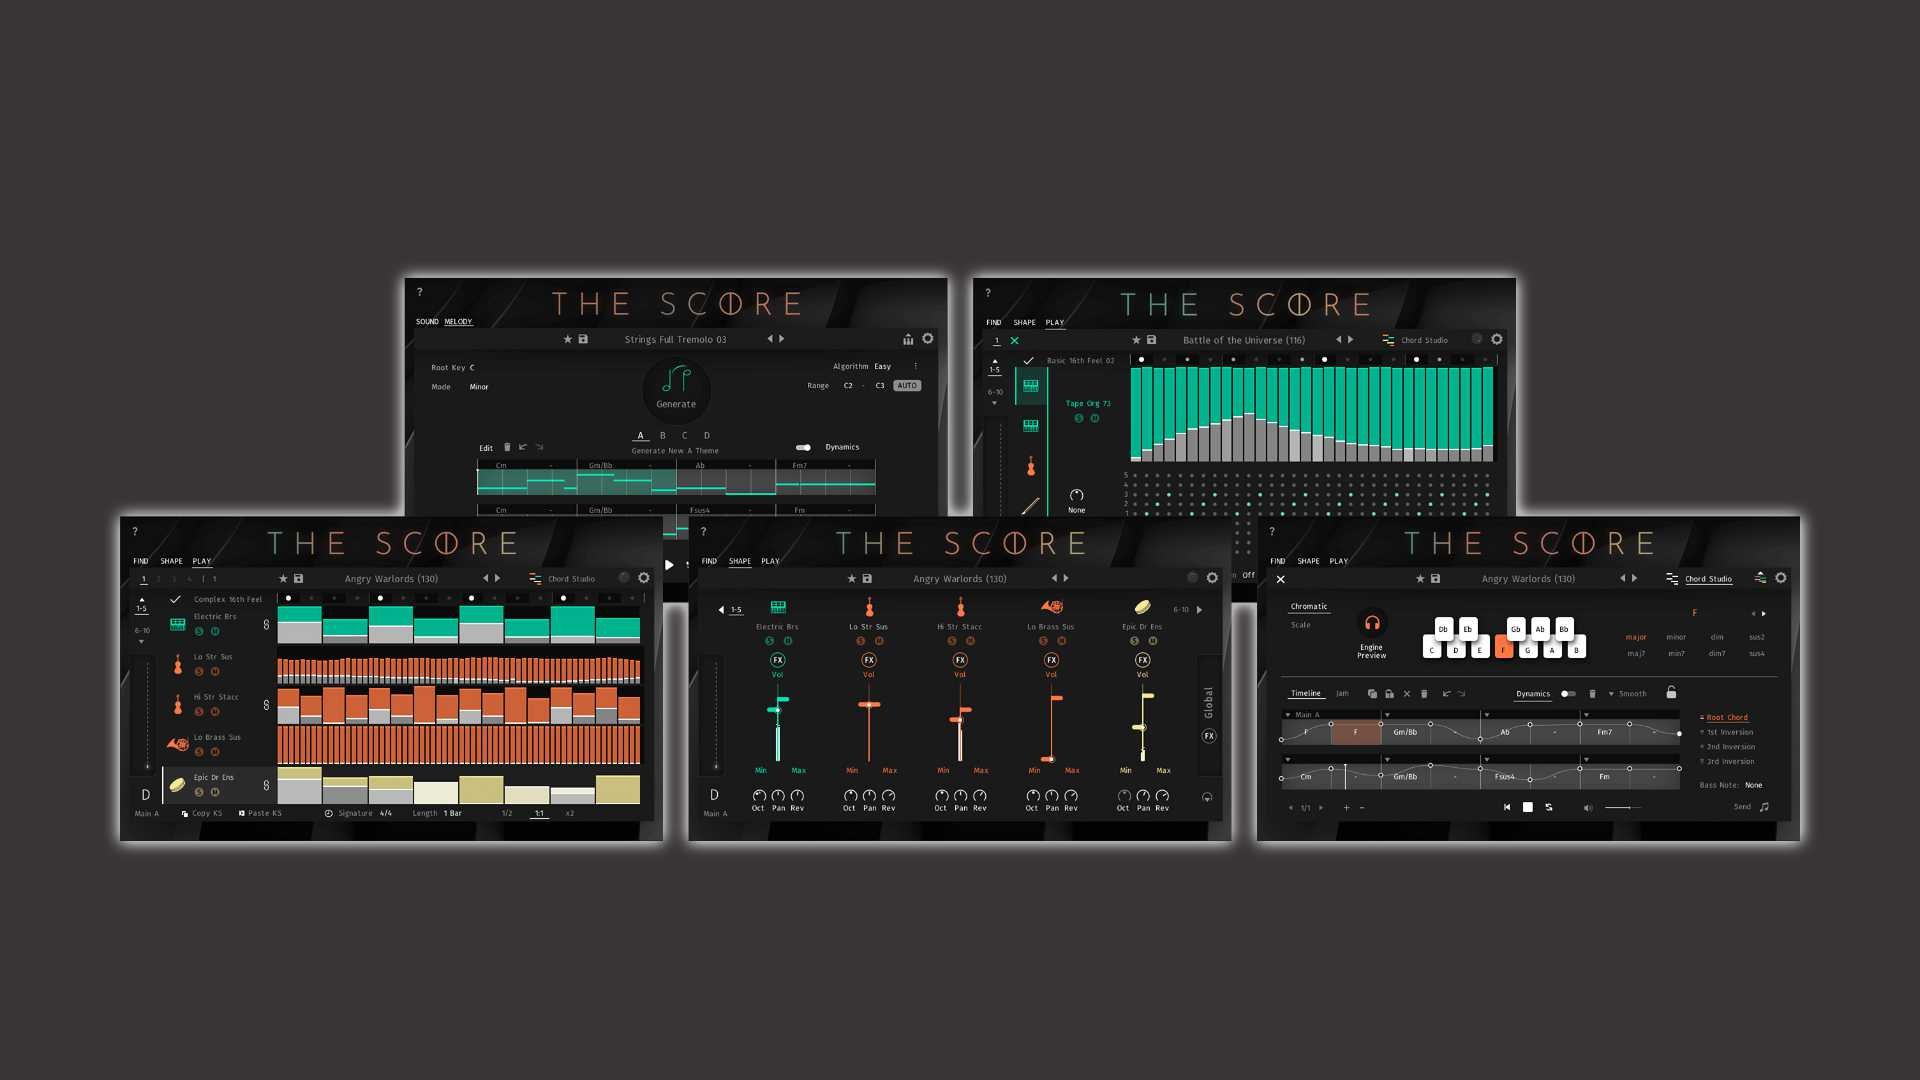Viewport: 1920px width, 1080px height.
Task: Open the Smooth dropdown
Action: pyautogui.click(x=1626, y=693)
